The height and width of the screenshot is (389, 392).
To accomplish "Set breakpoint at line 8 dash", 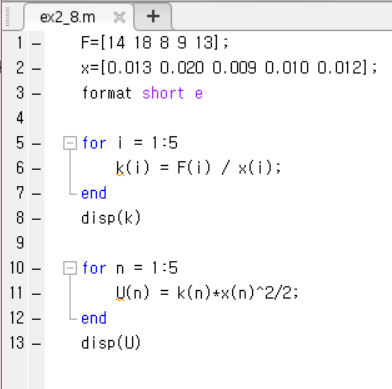I will (x=37, y=219).
